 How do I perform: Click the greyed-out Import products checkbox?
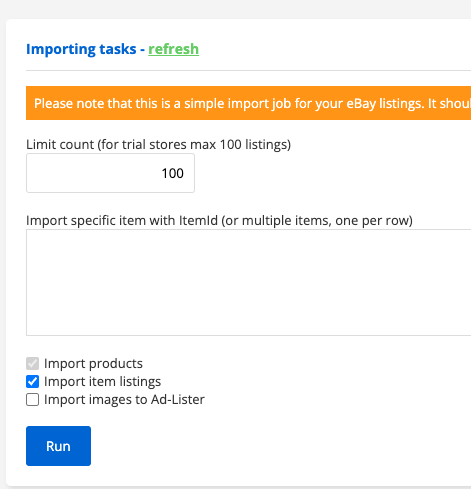pos(32,363)
